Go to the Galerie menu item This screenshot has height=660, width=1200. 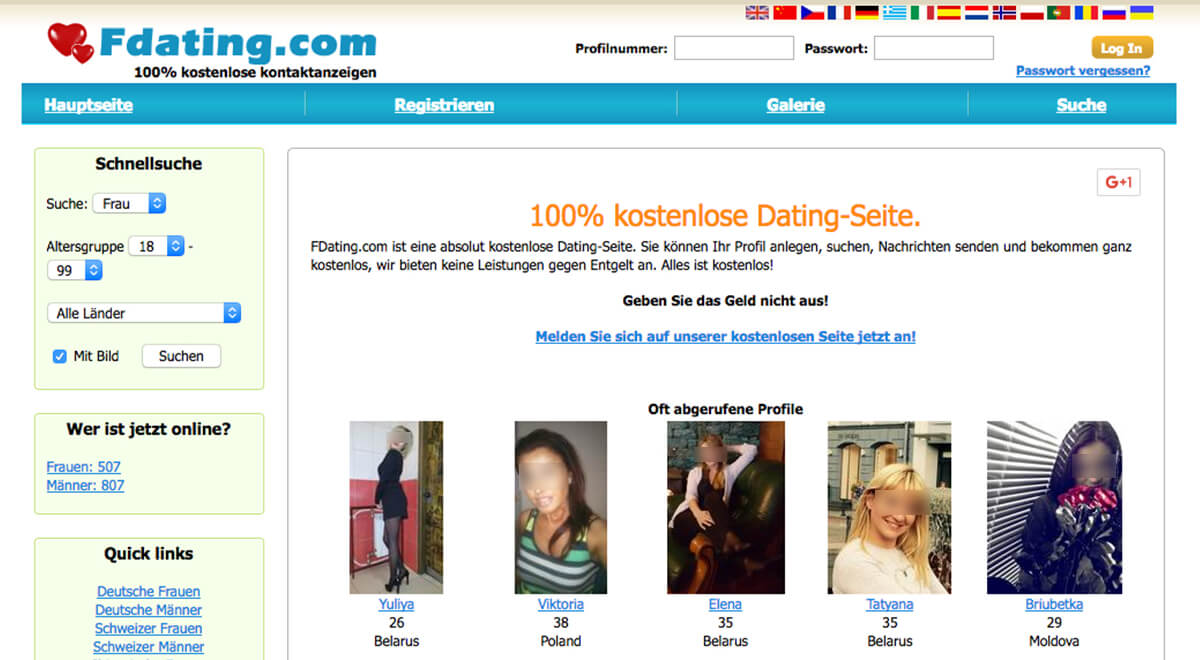(x=796, y=105)
